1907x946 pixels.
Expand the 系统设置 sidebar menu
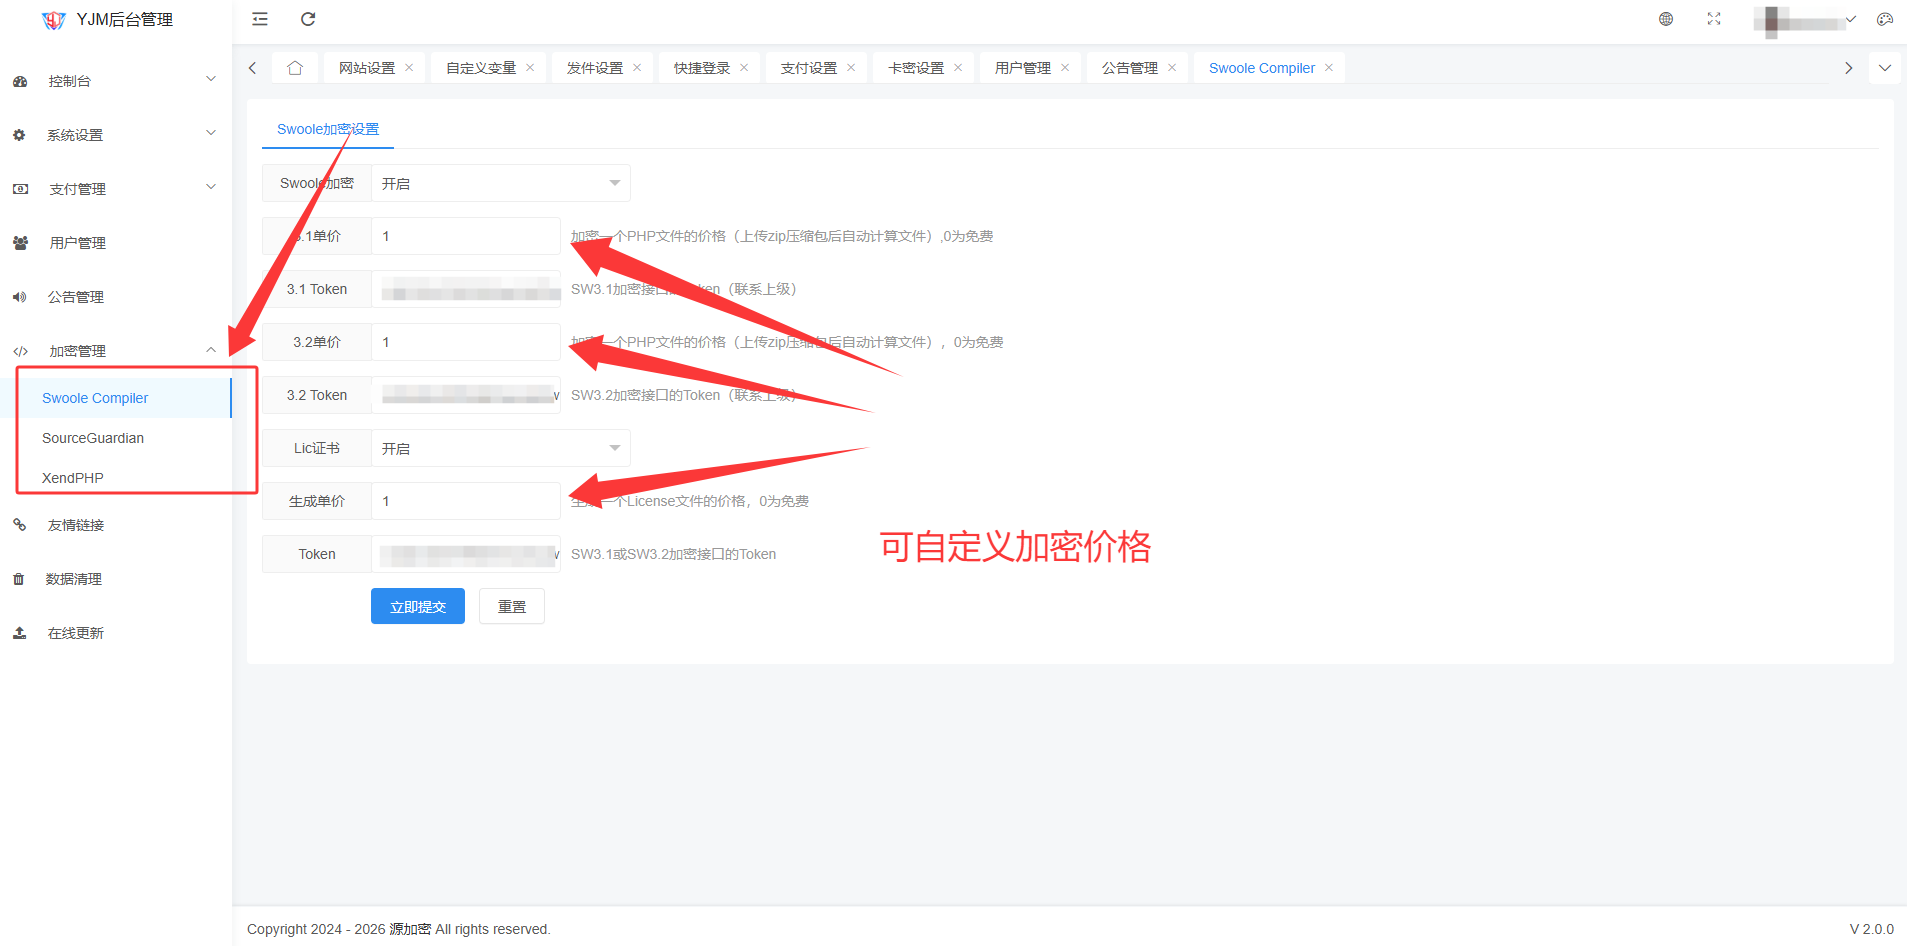click(115, 135)
